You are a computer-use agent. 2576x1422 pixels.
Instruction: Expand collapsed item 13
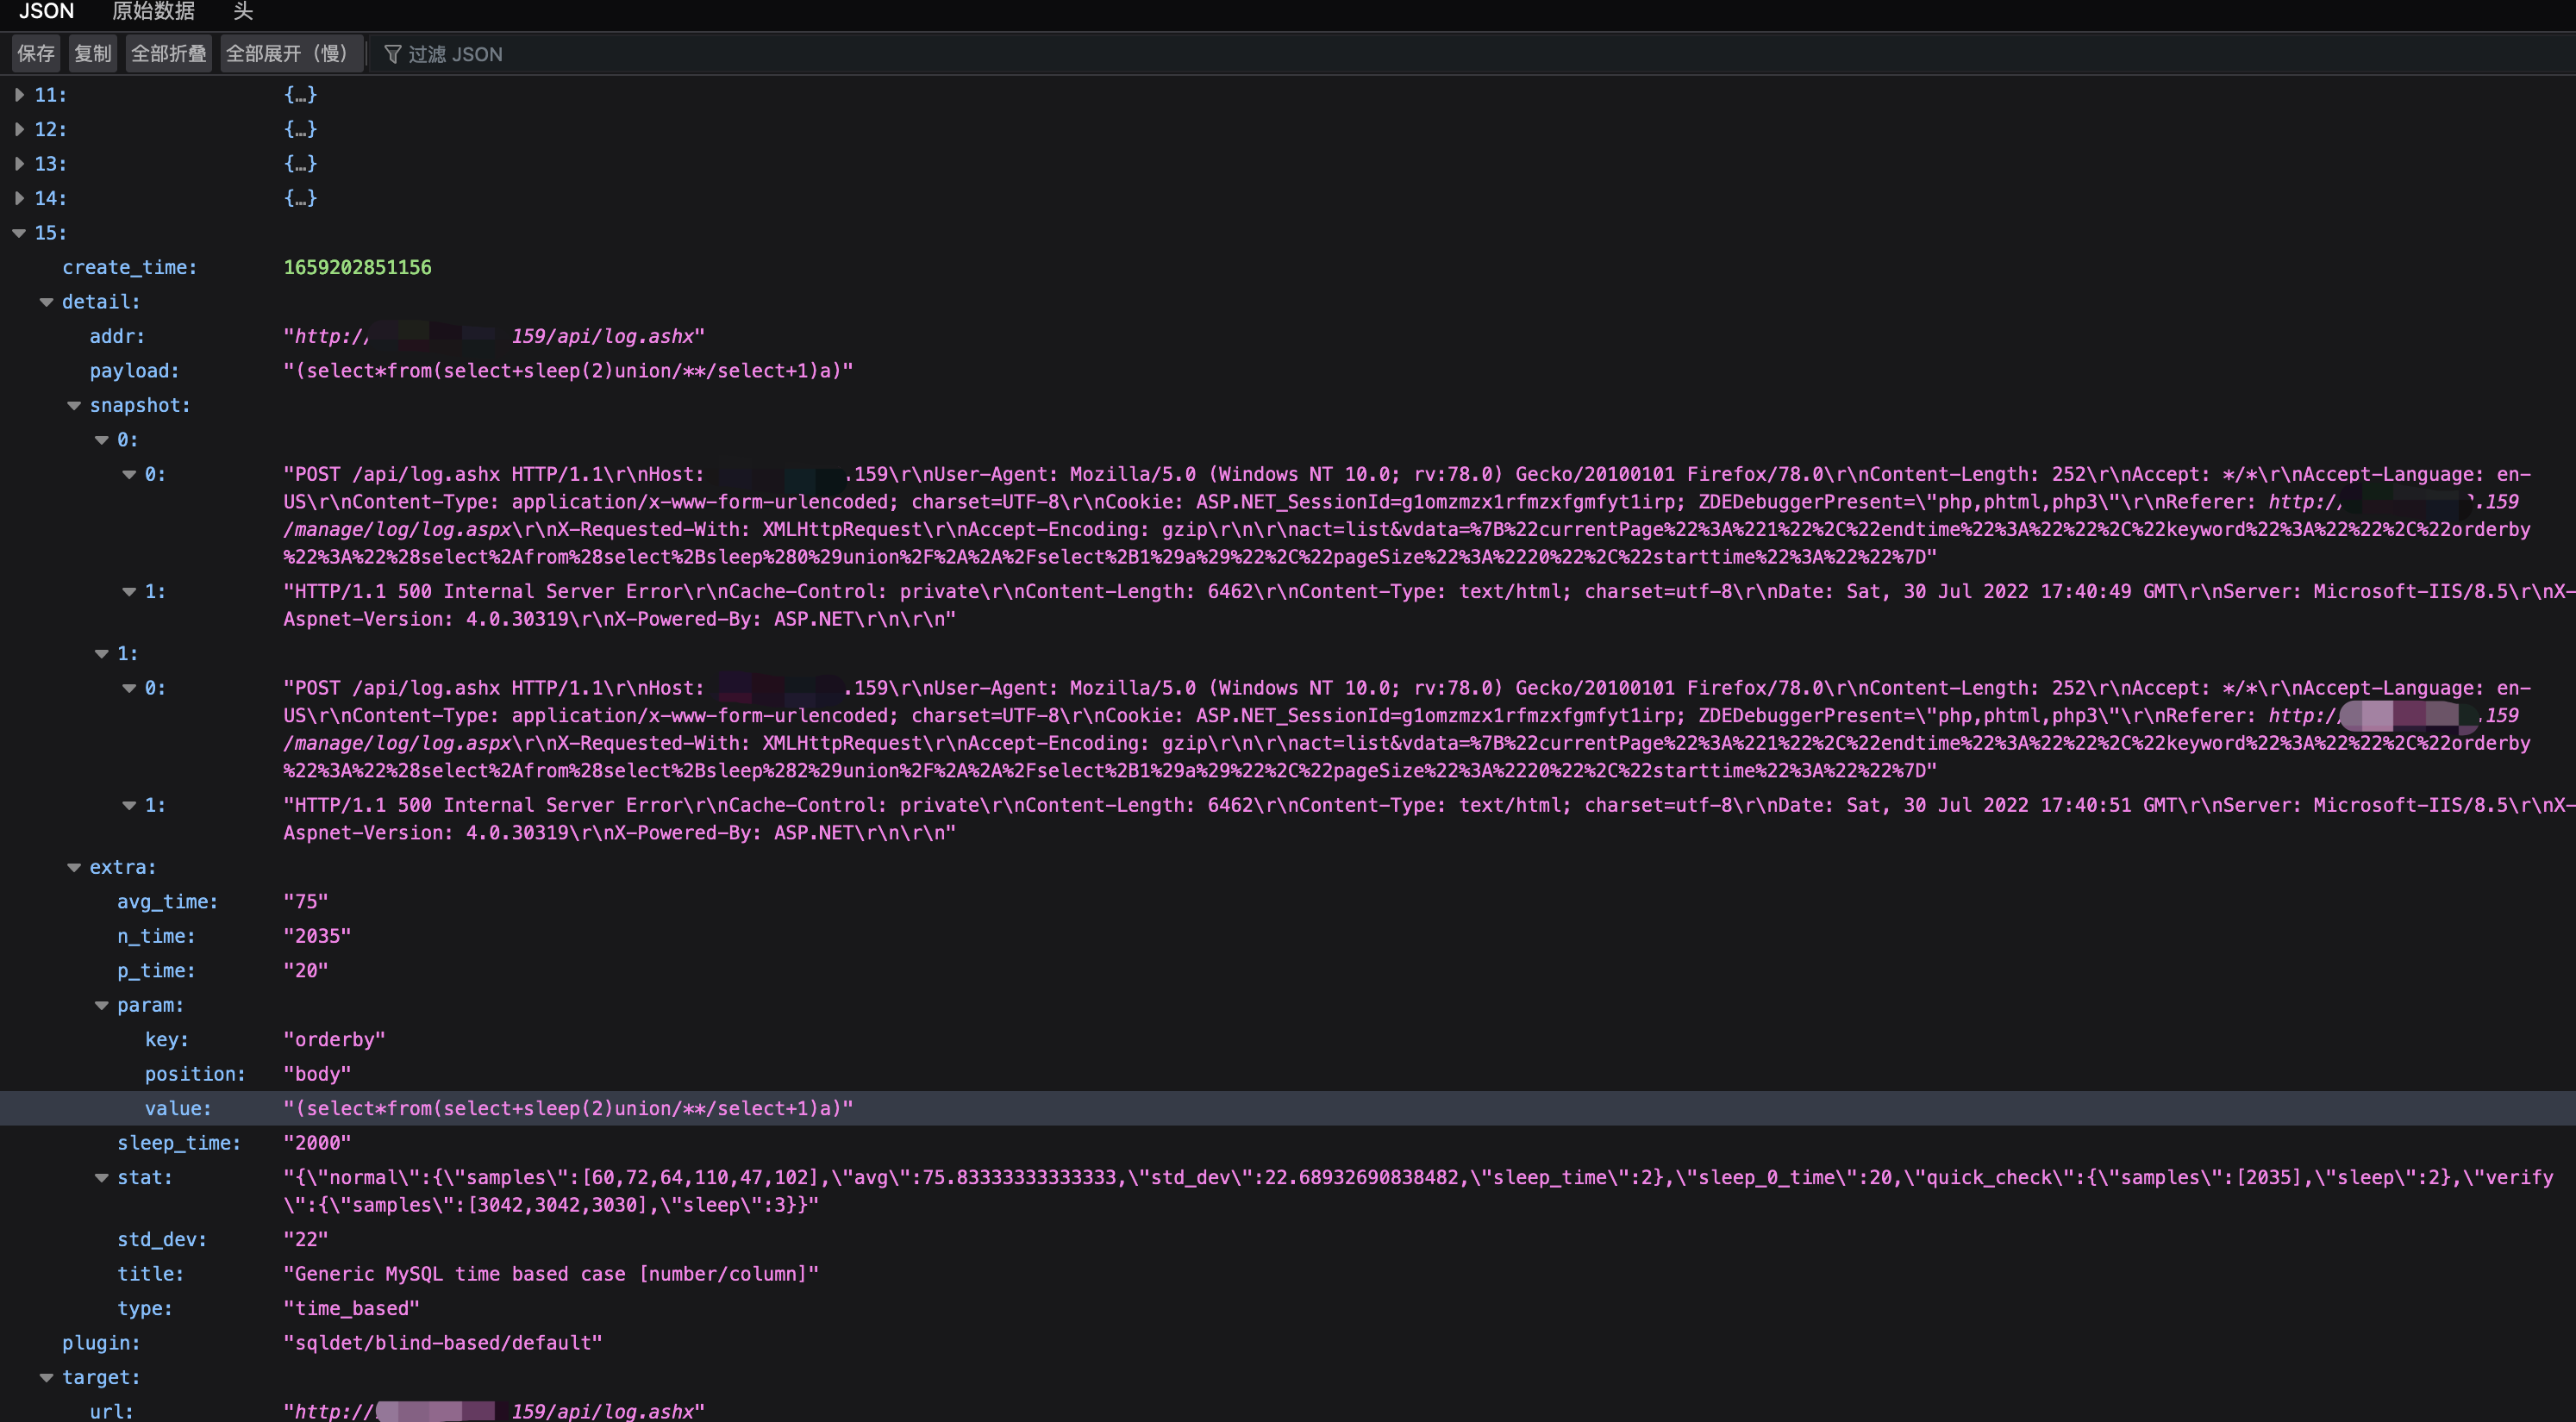click(19, 164)
